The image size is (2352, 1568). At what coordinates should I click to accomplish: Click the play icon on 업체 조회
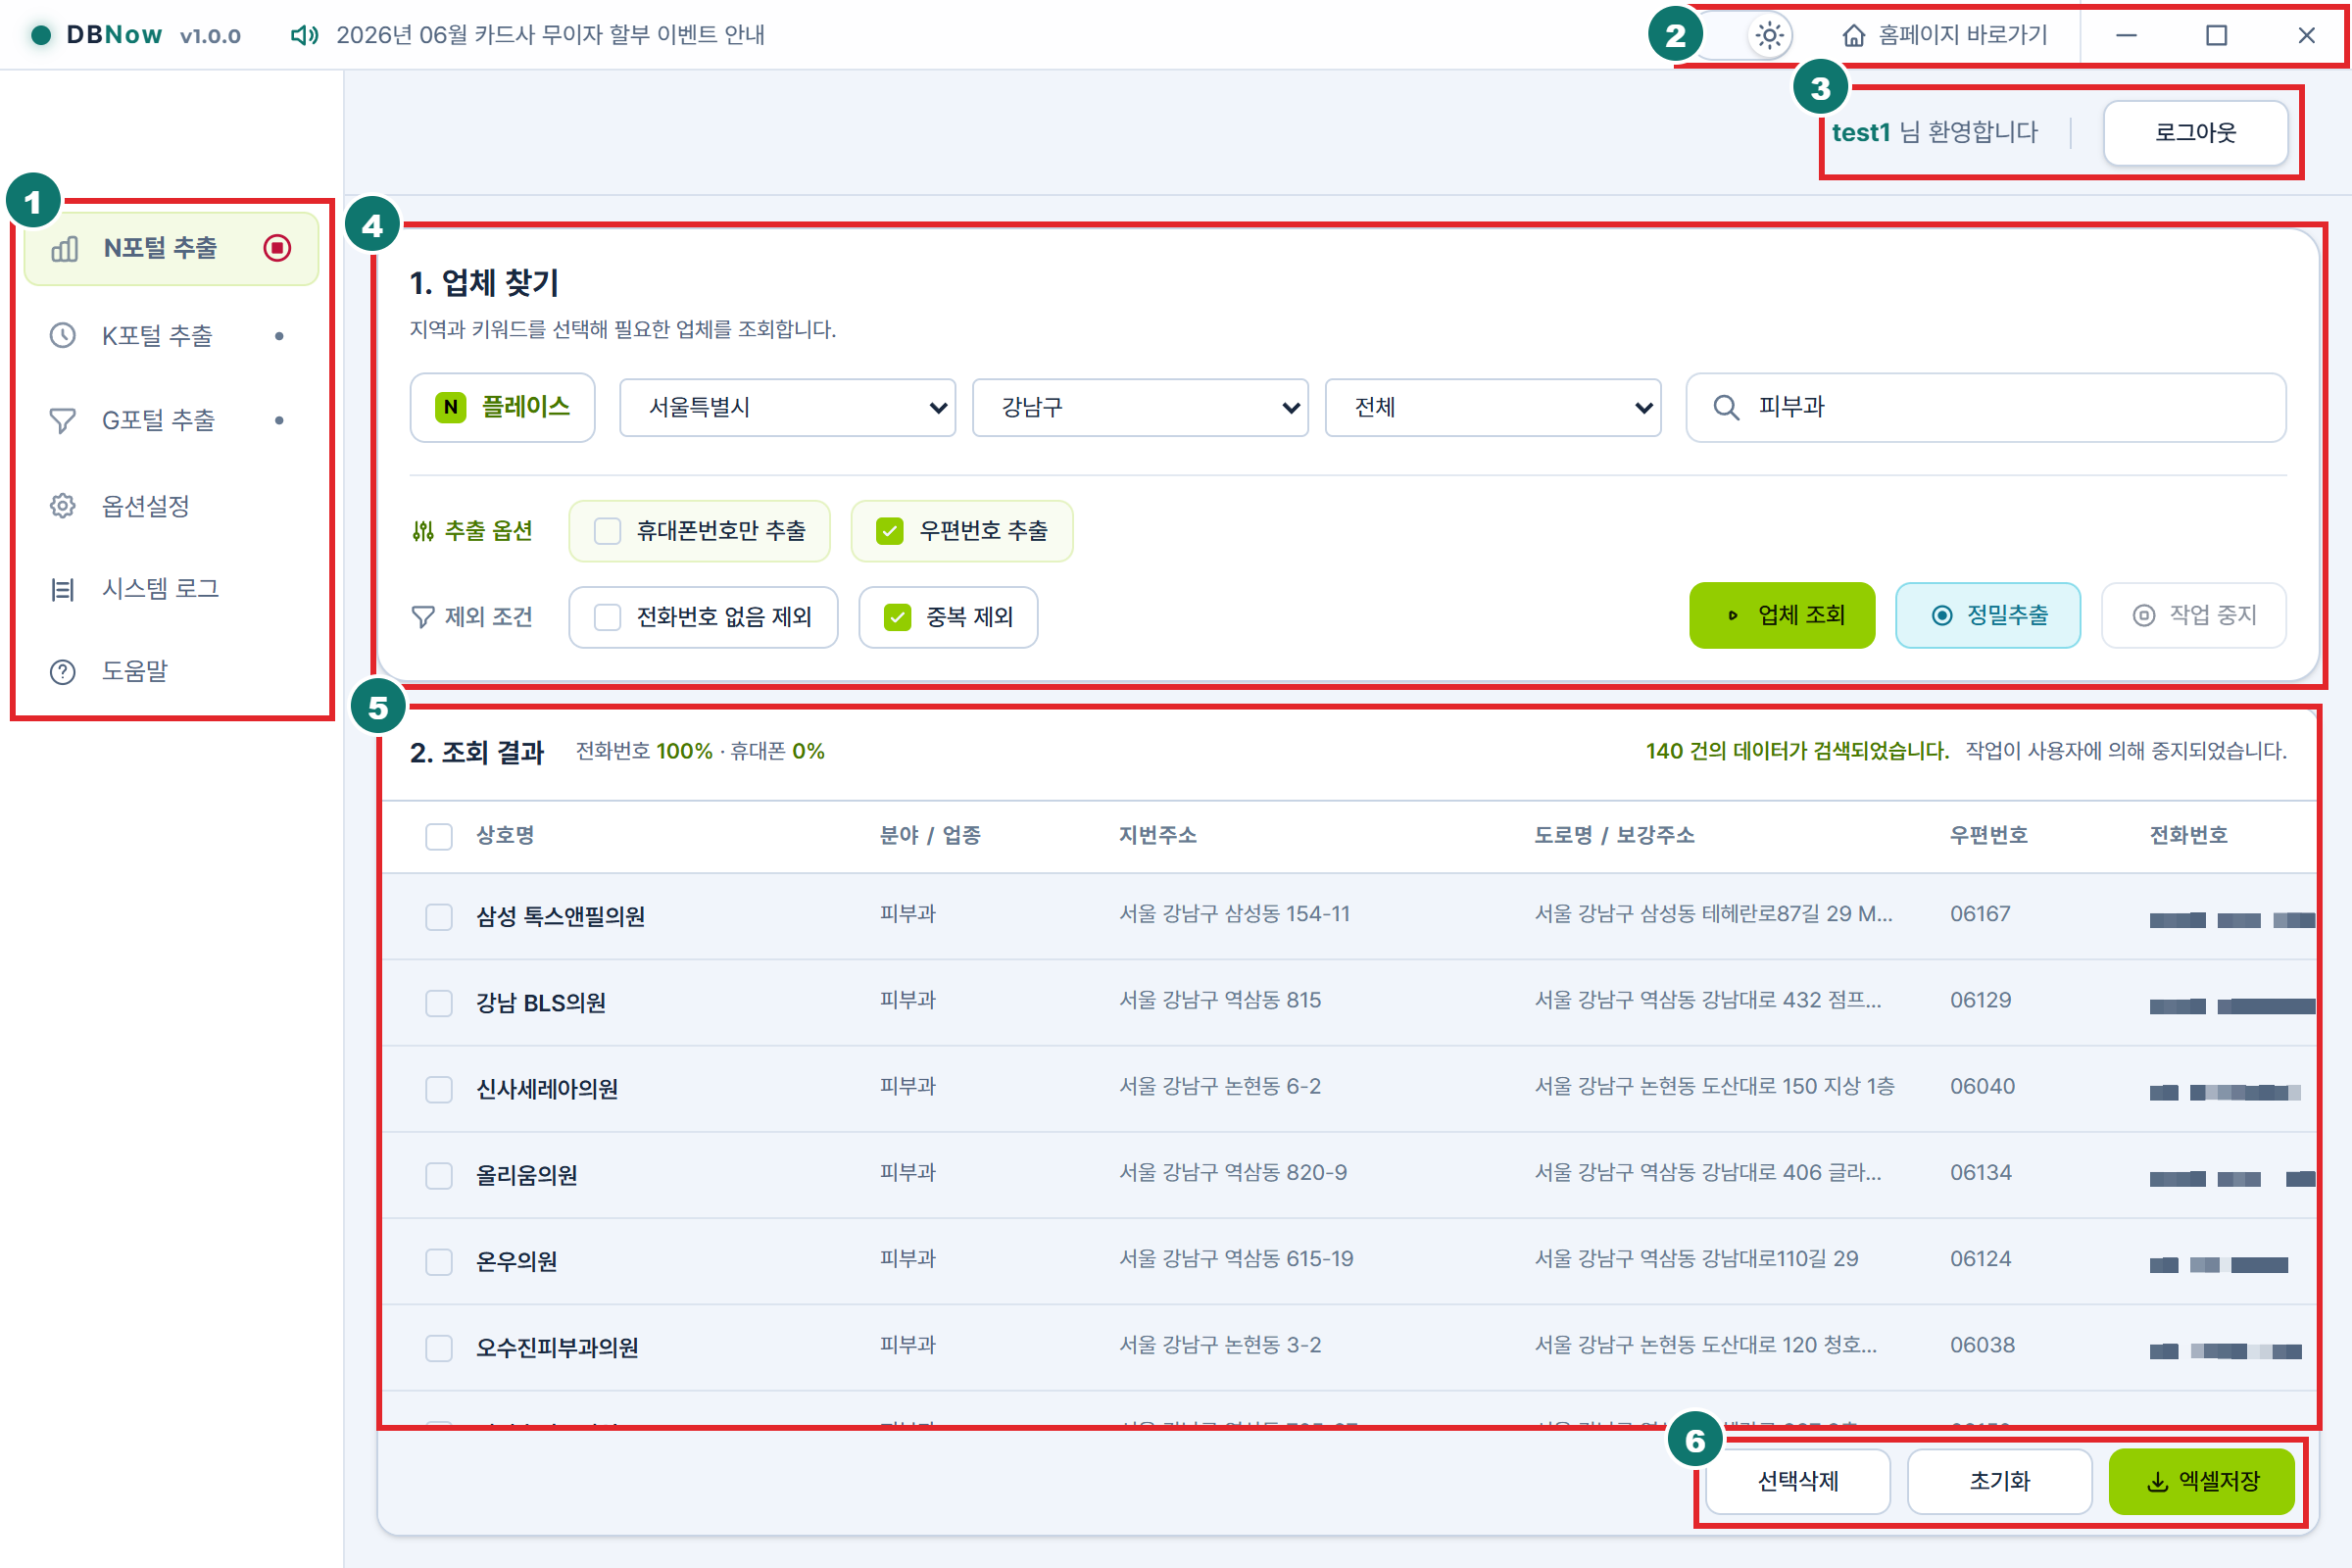click(1733, 615)
